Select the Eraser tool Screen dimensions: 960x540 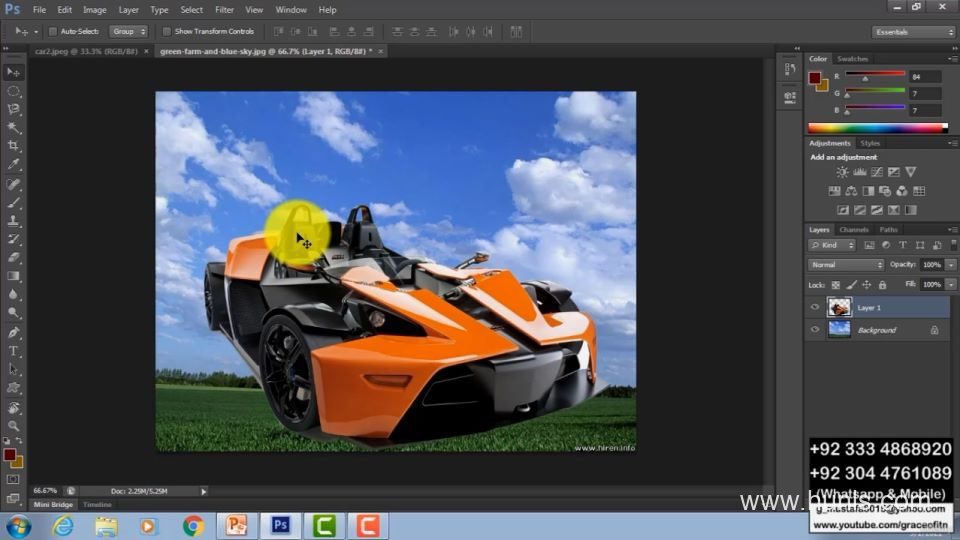(13, 258)
